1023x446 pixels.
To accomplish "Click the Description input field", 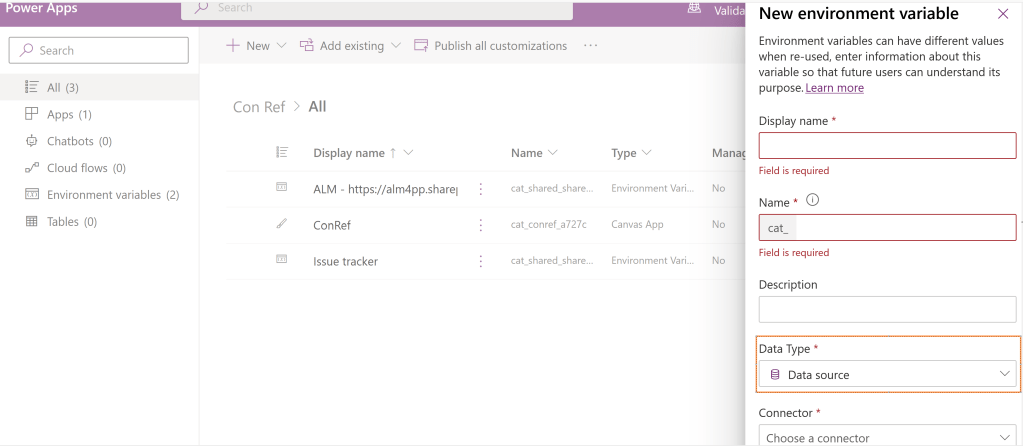I will 887,310.
